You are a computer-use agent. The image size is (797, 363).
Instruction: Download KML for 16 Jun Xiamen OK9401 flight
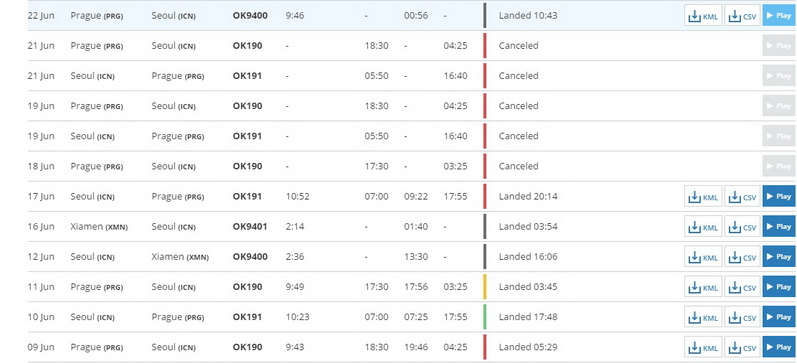click(703, 226)
